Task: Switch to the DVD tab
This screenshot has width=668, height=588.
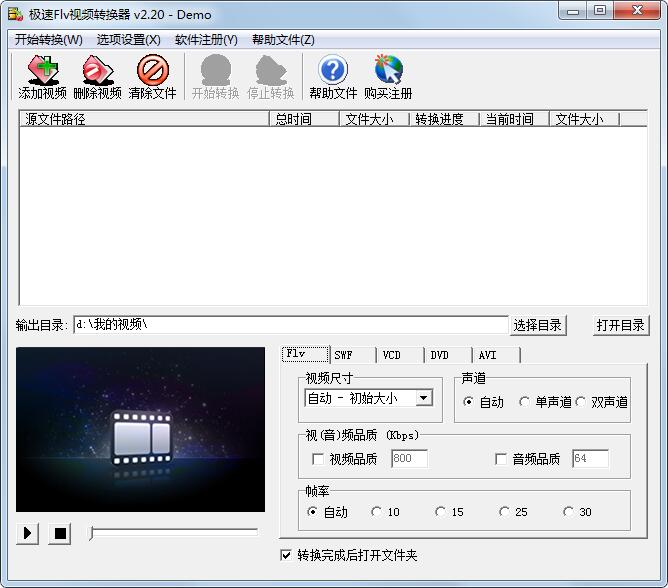Action: coord(448,355)
